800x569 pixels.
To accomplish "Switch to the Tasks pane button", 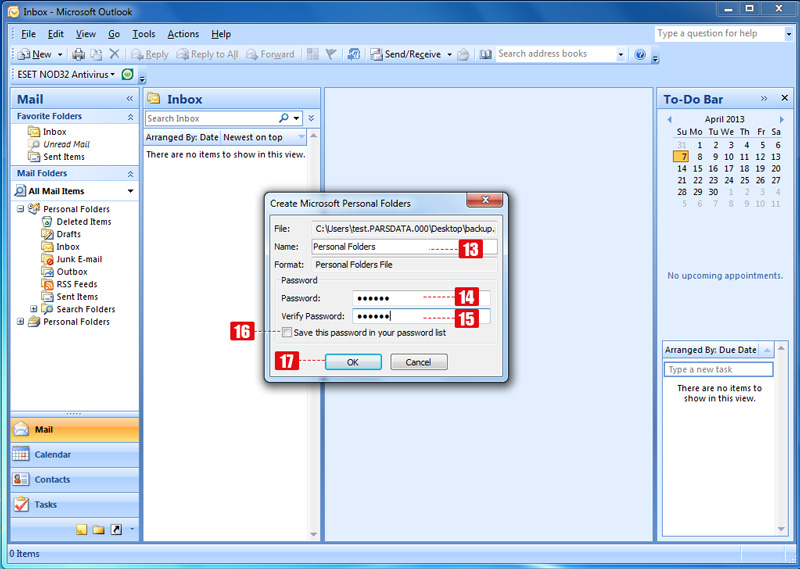I will tap(74, 504).
